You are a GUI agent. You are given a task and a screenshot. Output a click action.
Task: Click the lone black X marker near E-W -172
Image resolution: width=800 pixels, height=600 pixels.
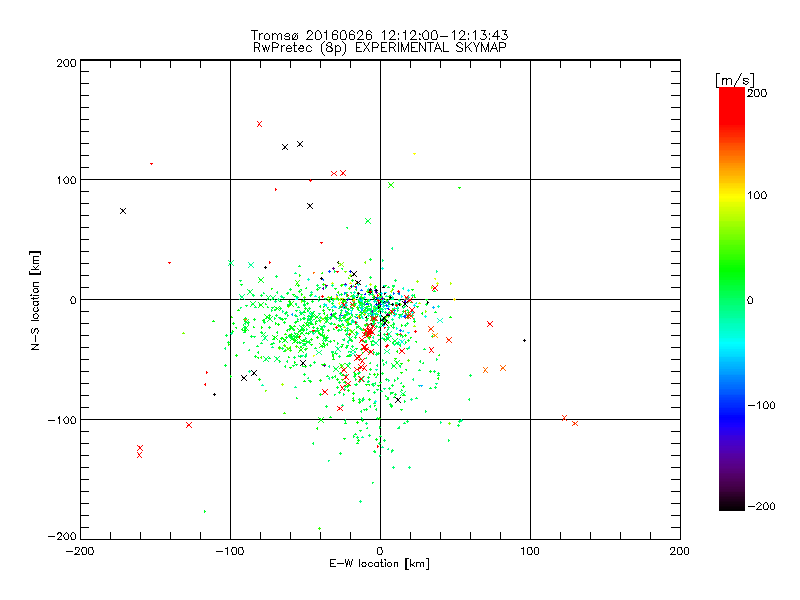[123, 211]
